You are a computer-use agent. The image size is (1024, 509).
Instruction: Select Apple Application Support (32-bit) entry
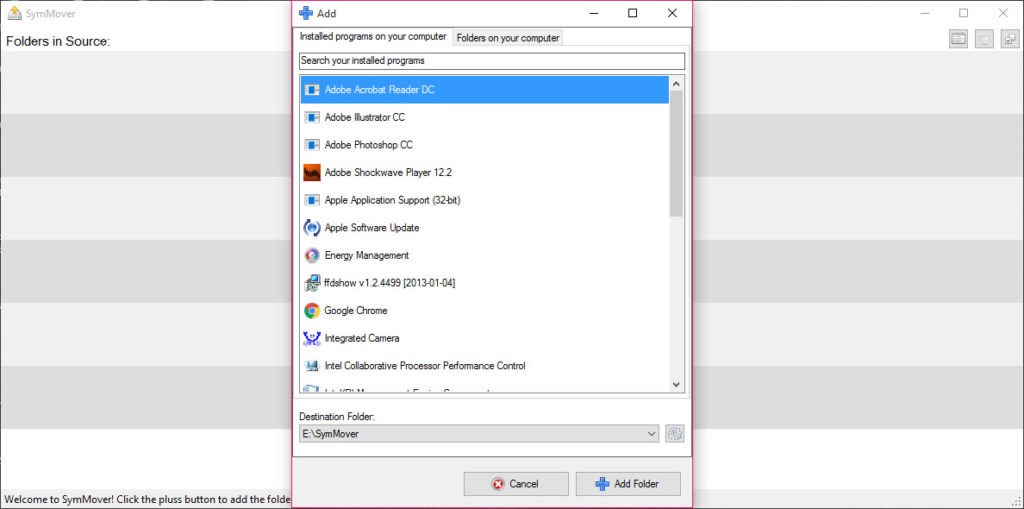click(x=485, y=200)
